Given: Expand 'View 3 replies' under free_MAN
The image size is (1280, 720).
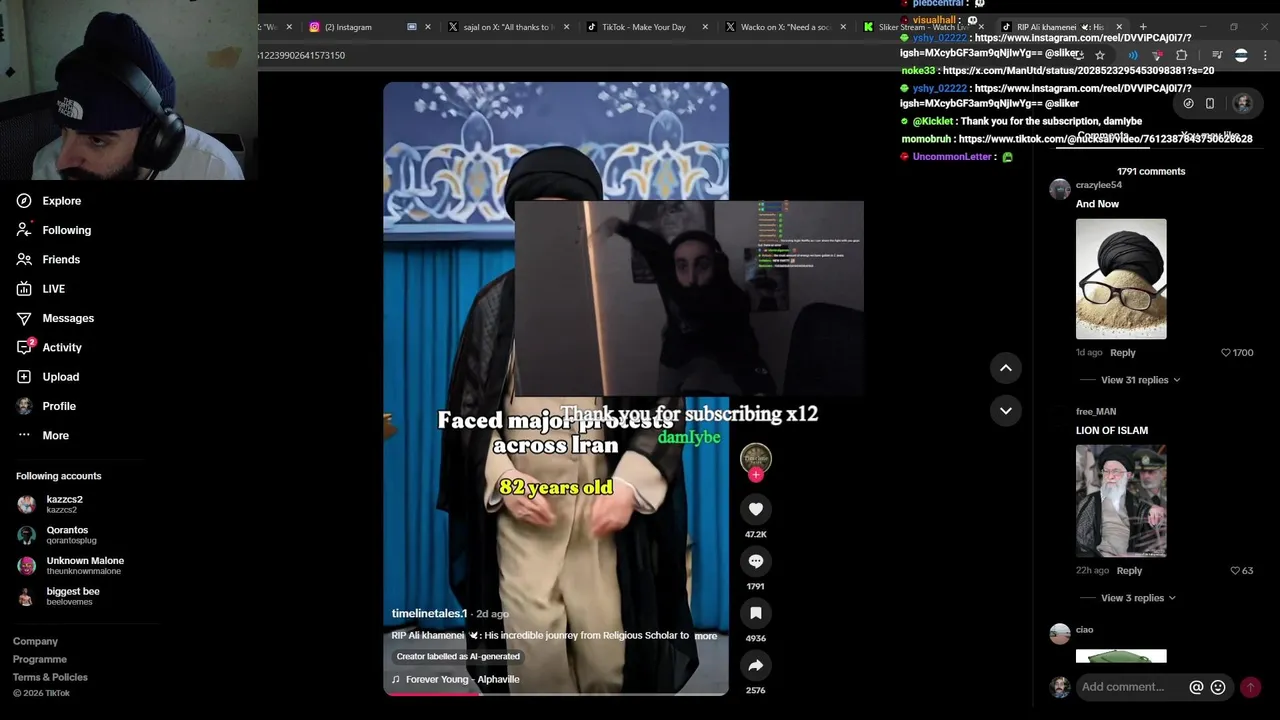Looking at the screenshot, I should 1138,598.
